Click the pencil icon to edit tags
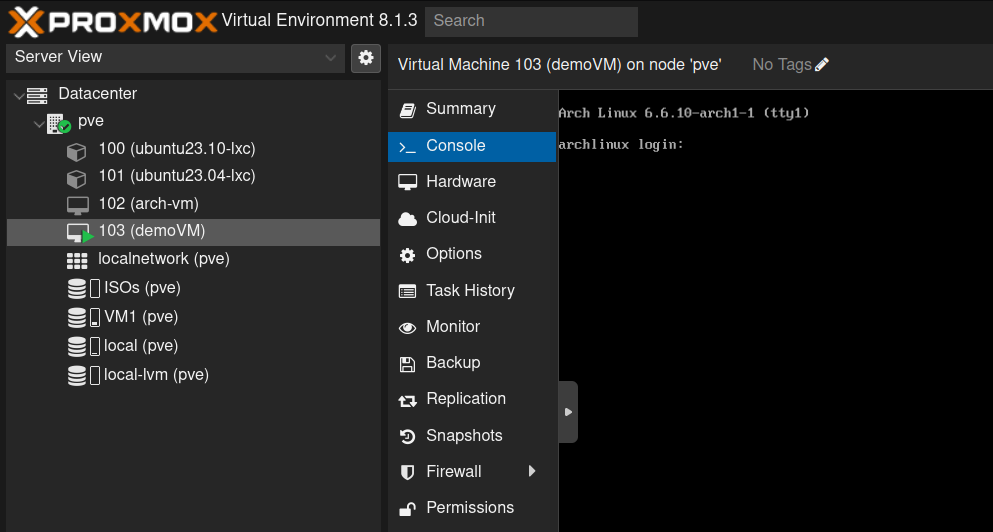The height and width of the screenshot is (532, 993). tap(822, 65)
